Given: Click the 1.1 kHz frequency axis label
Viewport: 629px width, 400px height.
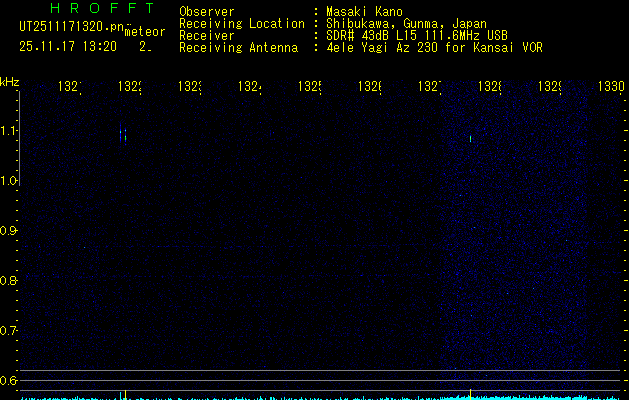Looking at the screenshot, I should pos(9,130).
